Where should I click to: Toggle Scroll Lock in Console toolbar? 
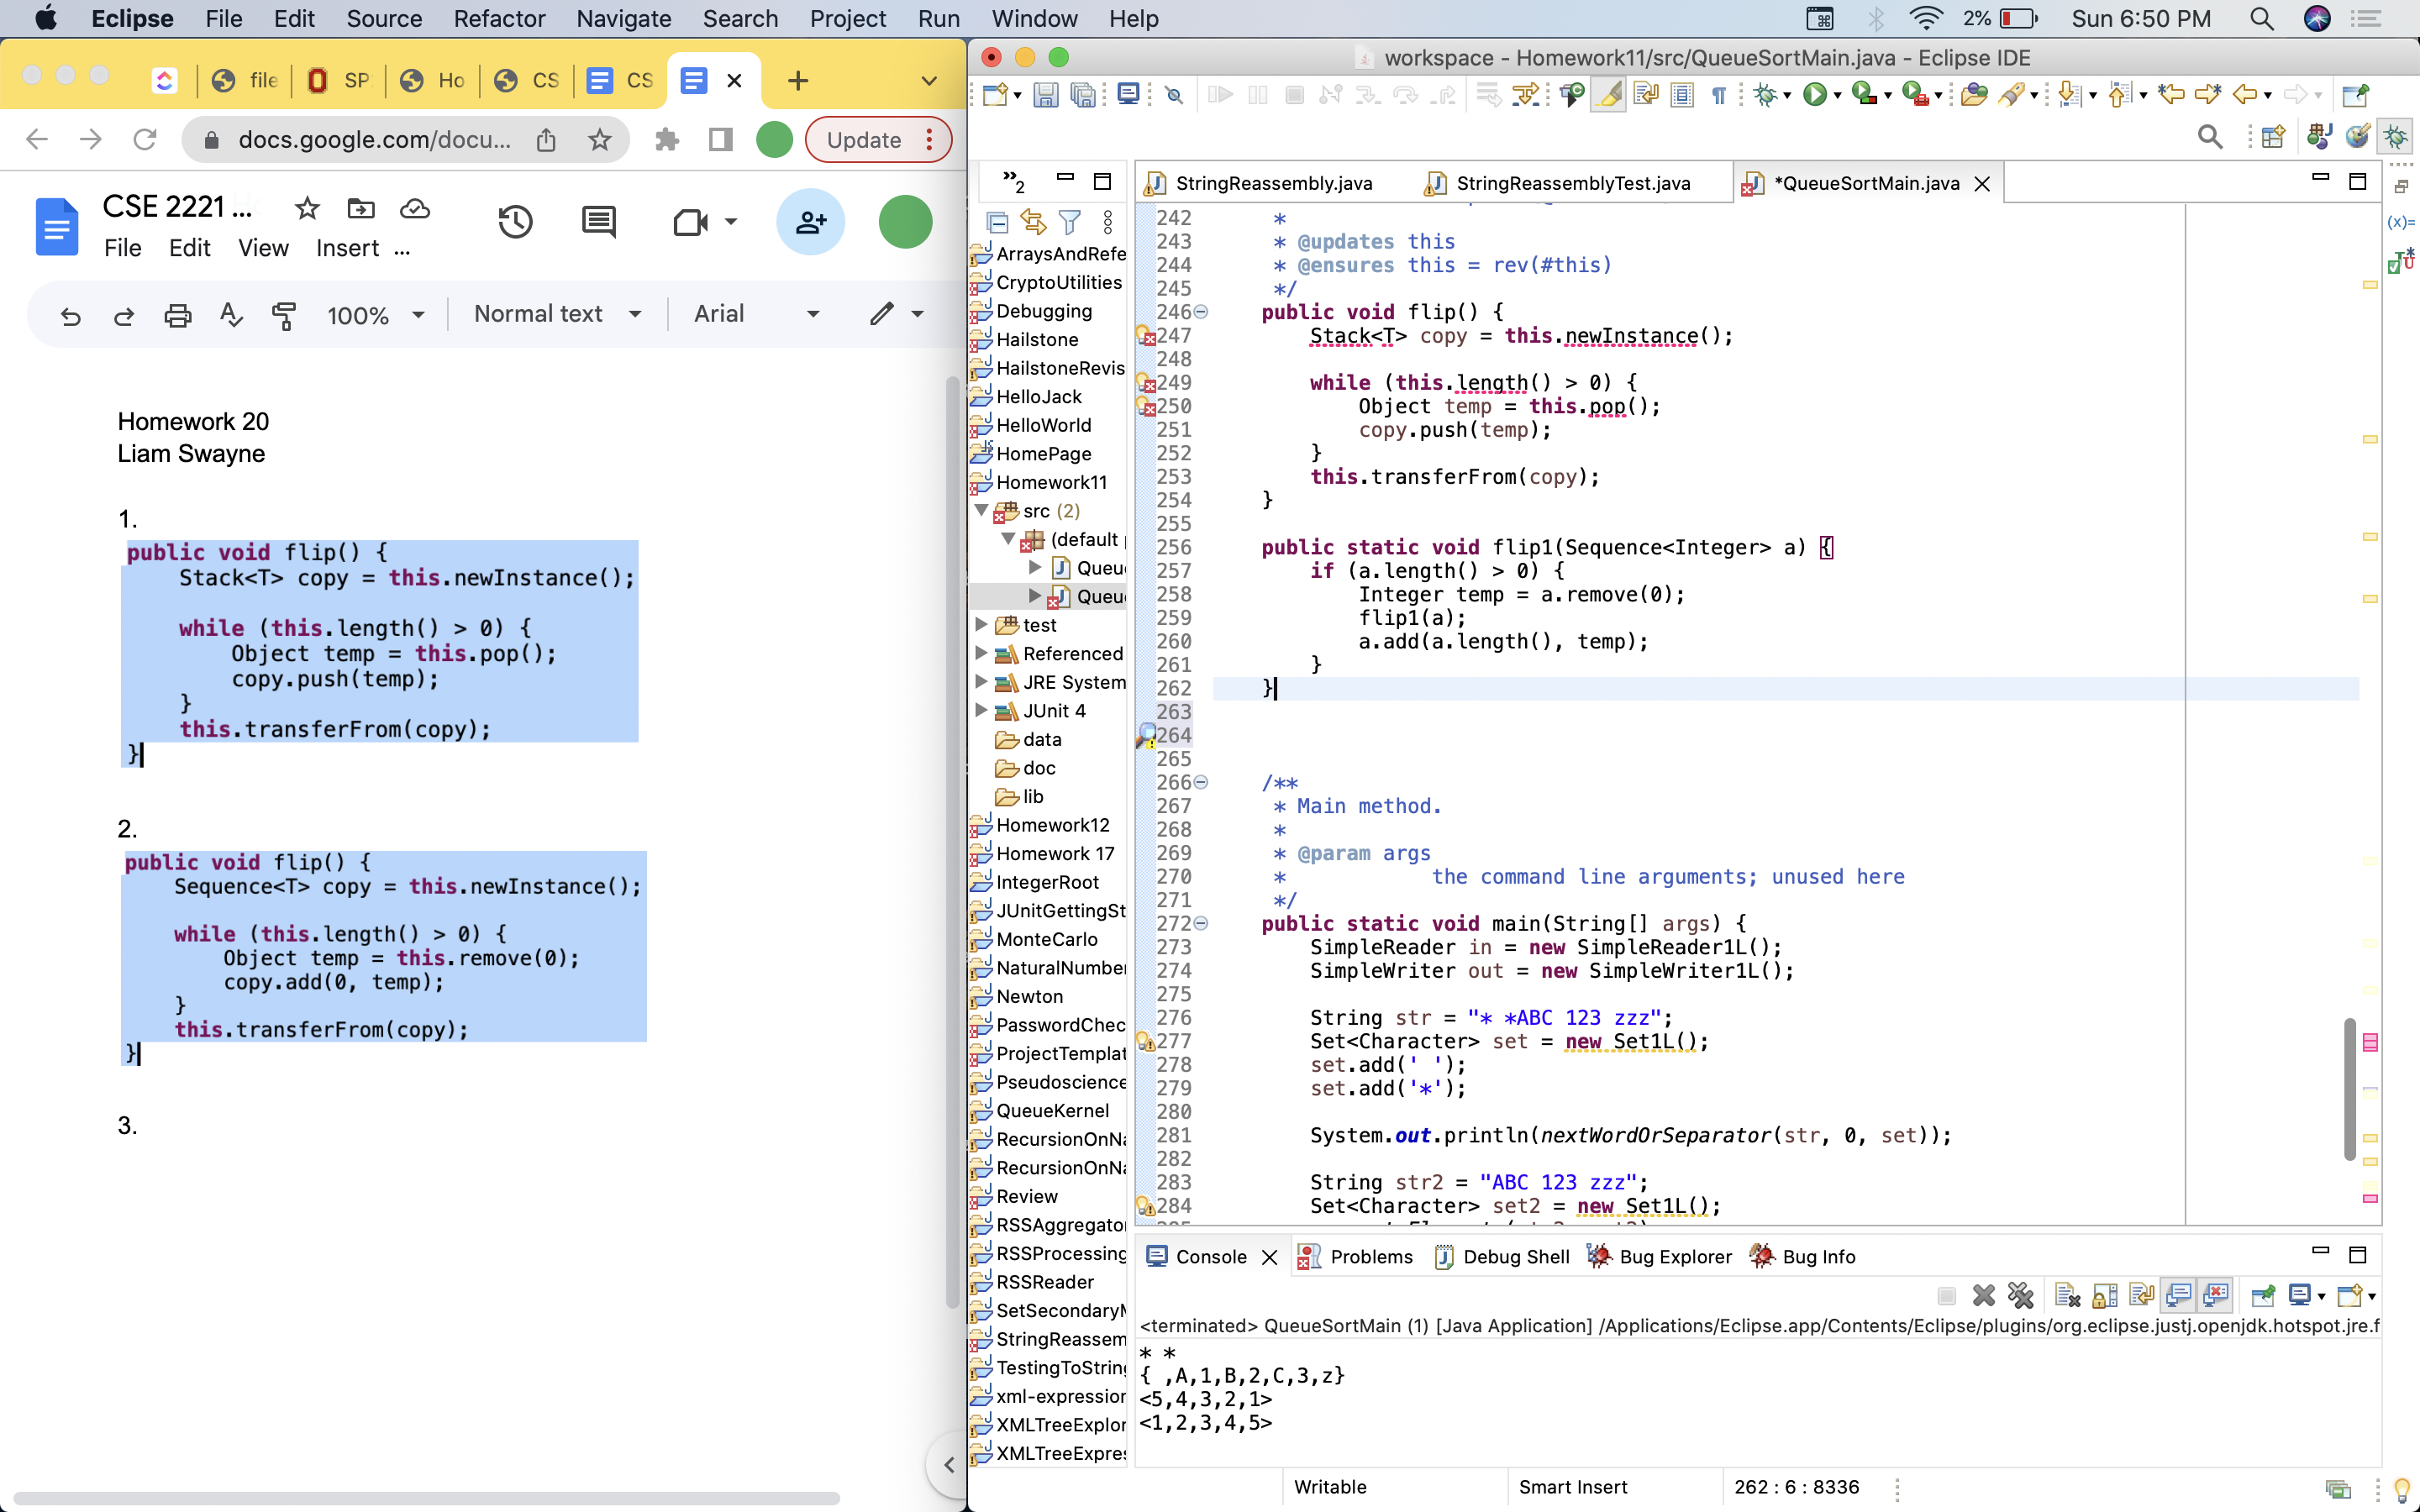click(x=2104, y=1296)
